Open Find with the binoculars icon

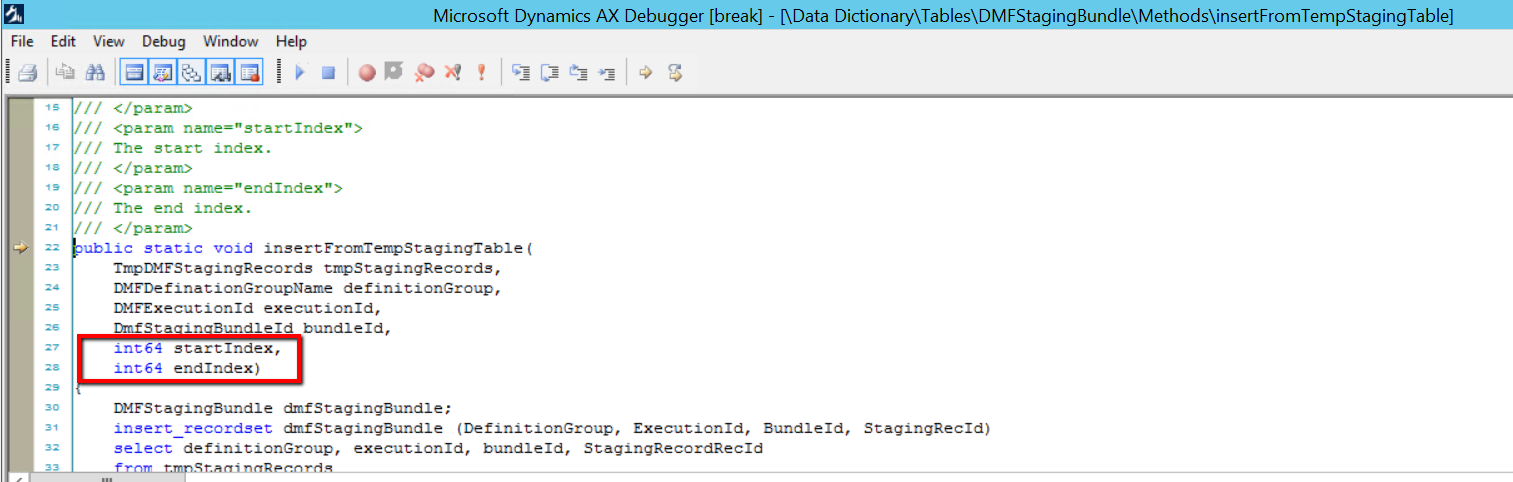coord(95,72)
